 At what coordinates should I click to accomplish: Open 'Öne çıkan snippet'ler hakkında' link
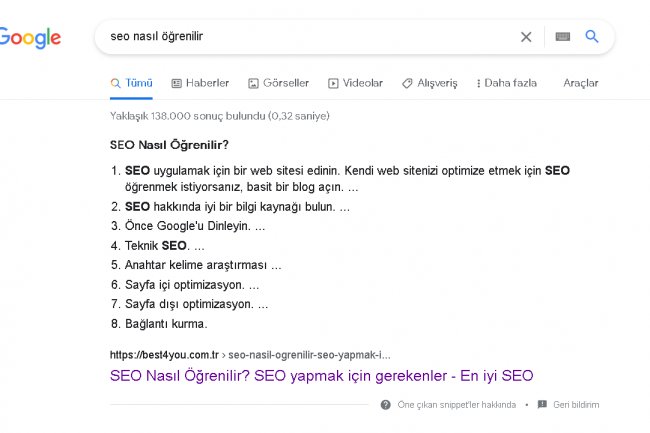[456, 405]
